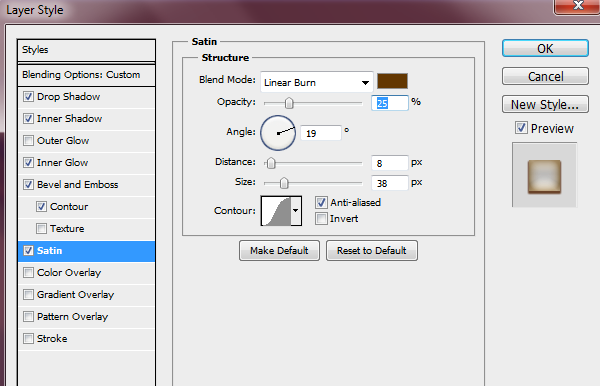
Task: Open the Outer Glow settings row
Action: pyautogui.click(x=86, y=140)
